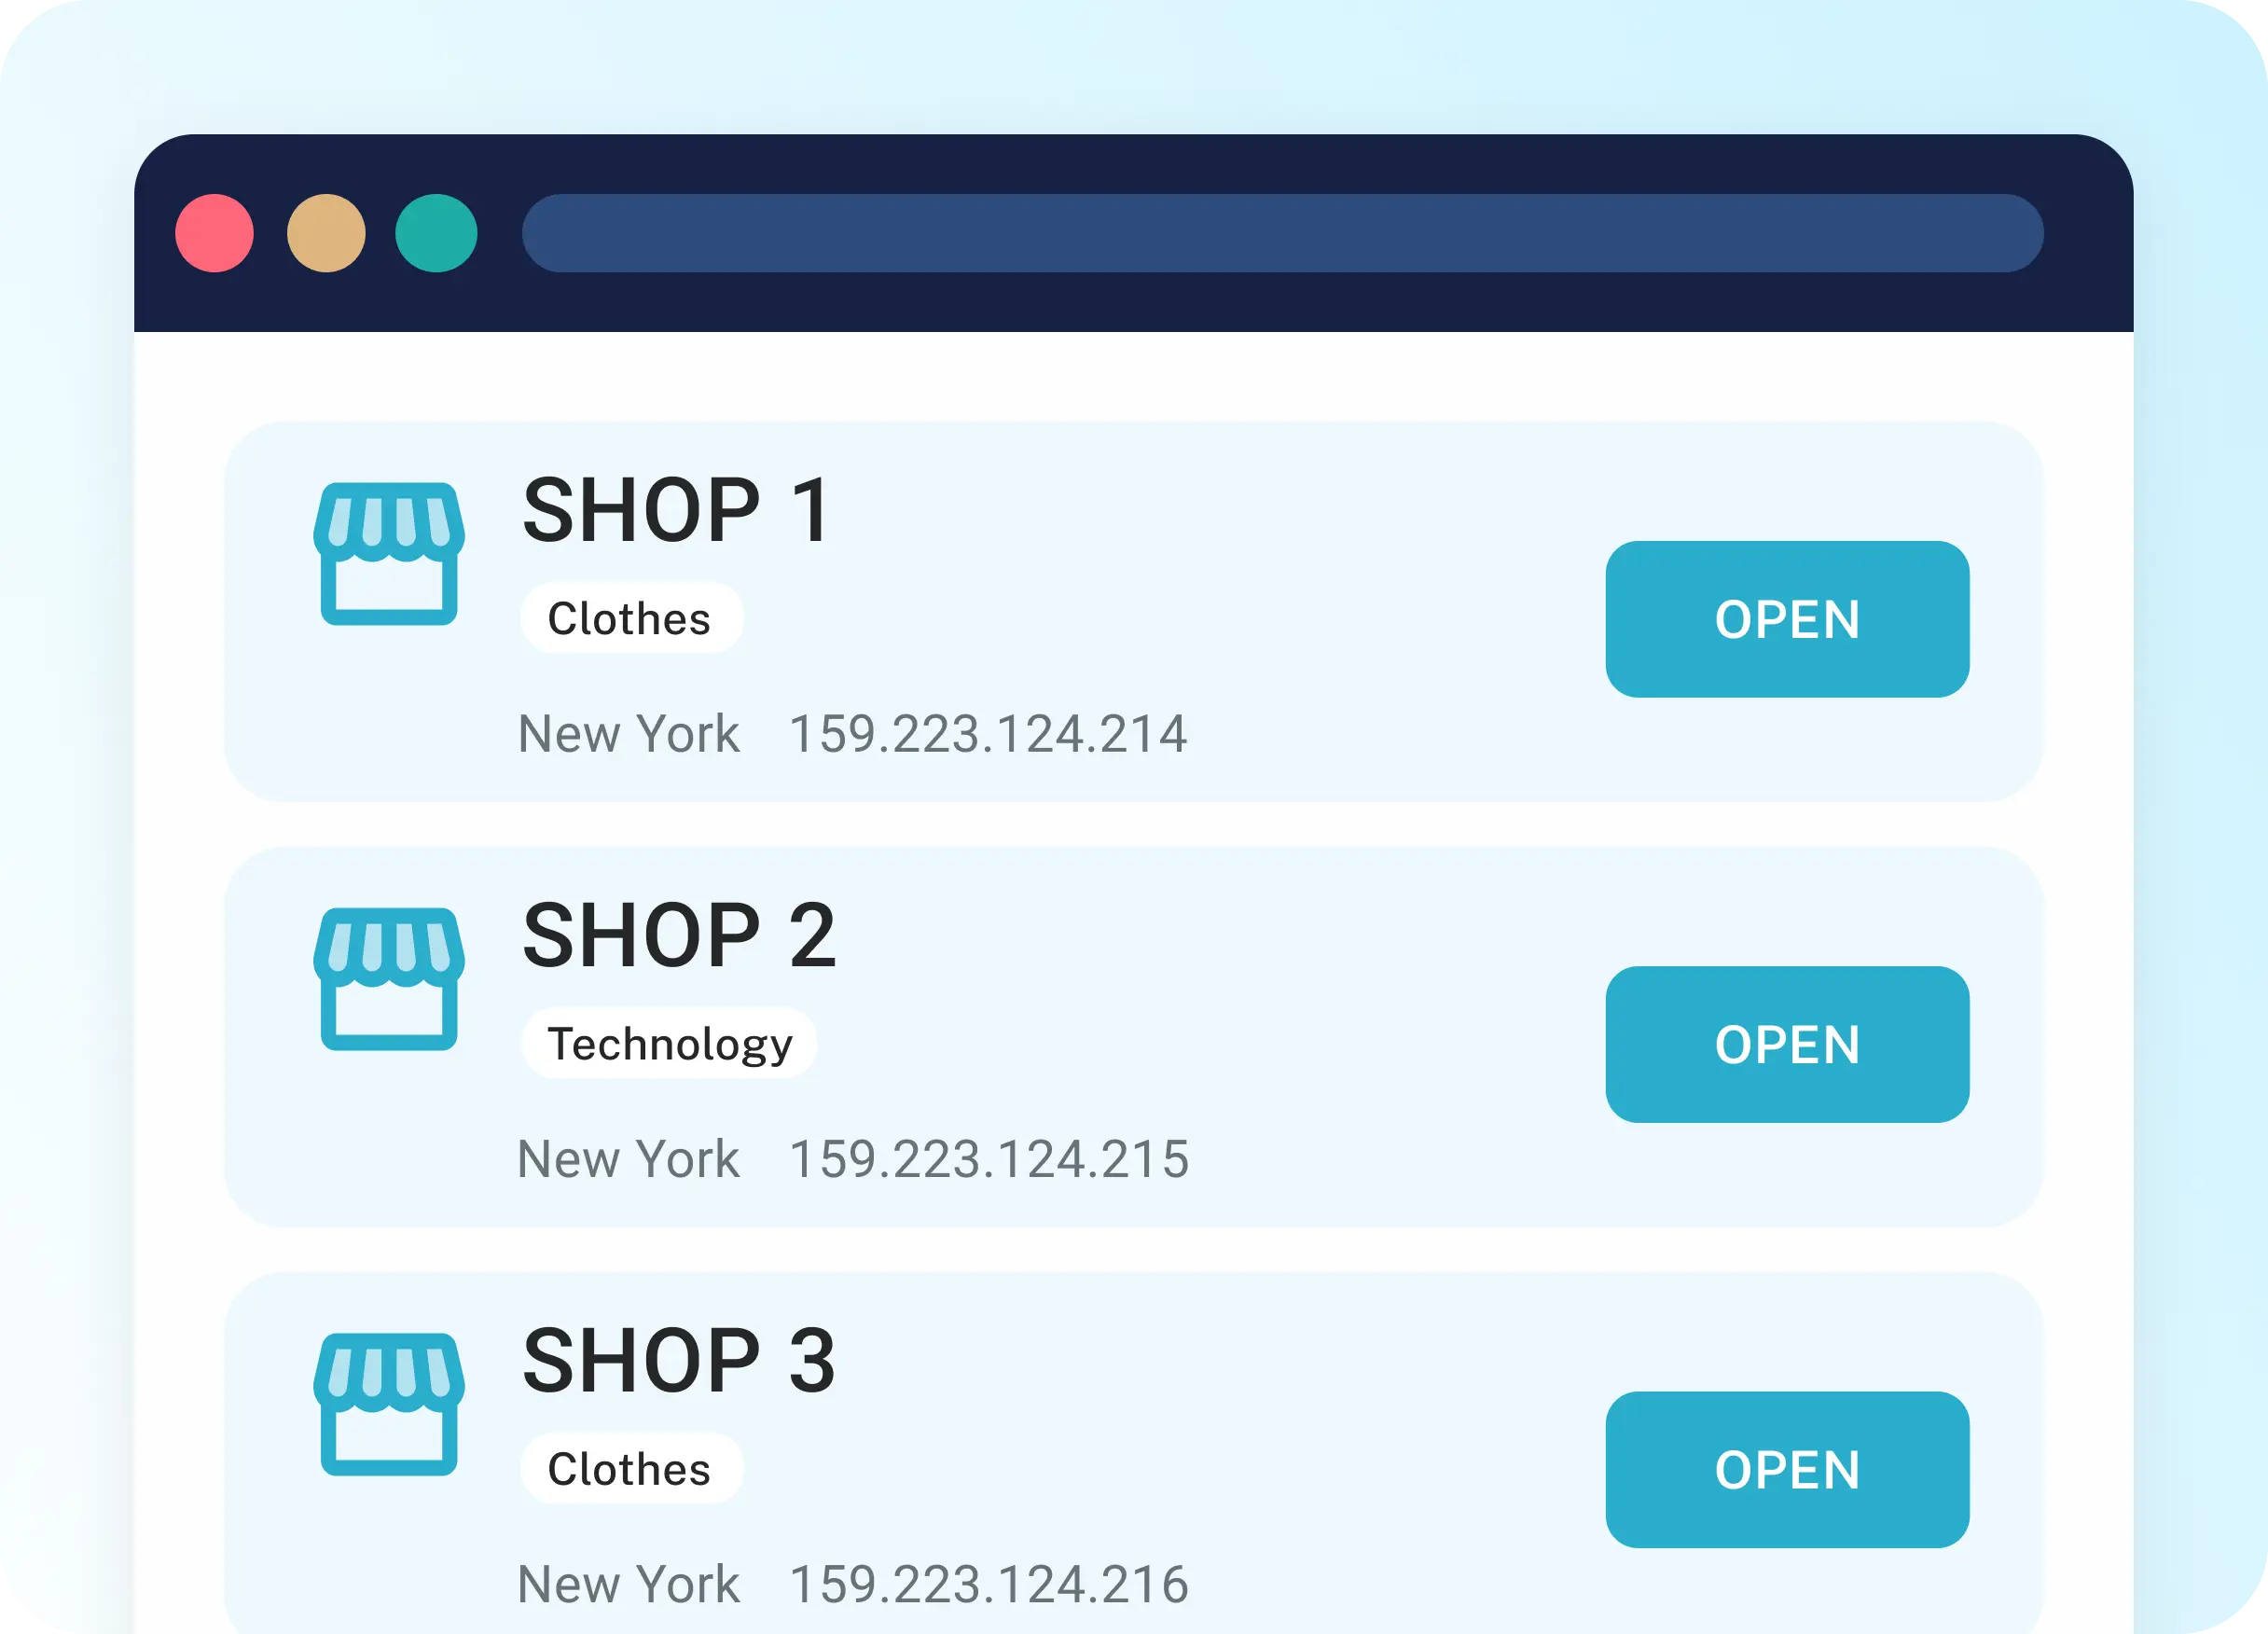Click the green window dot
2268x1634 pixels.
tap(436, 233)
